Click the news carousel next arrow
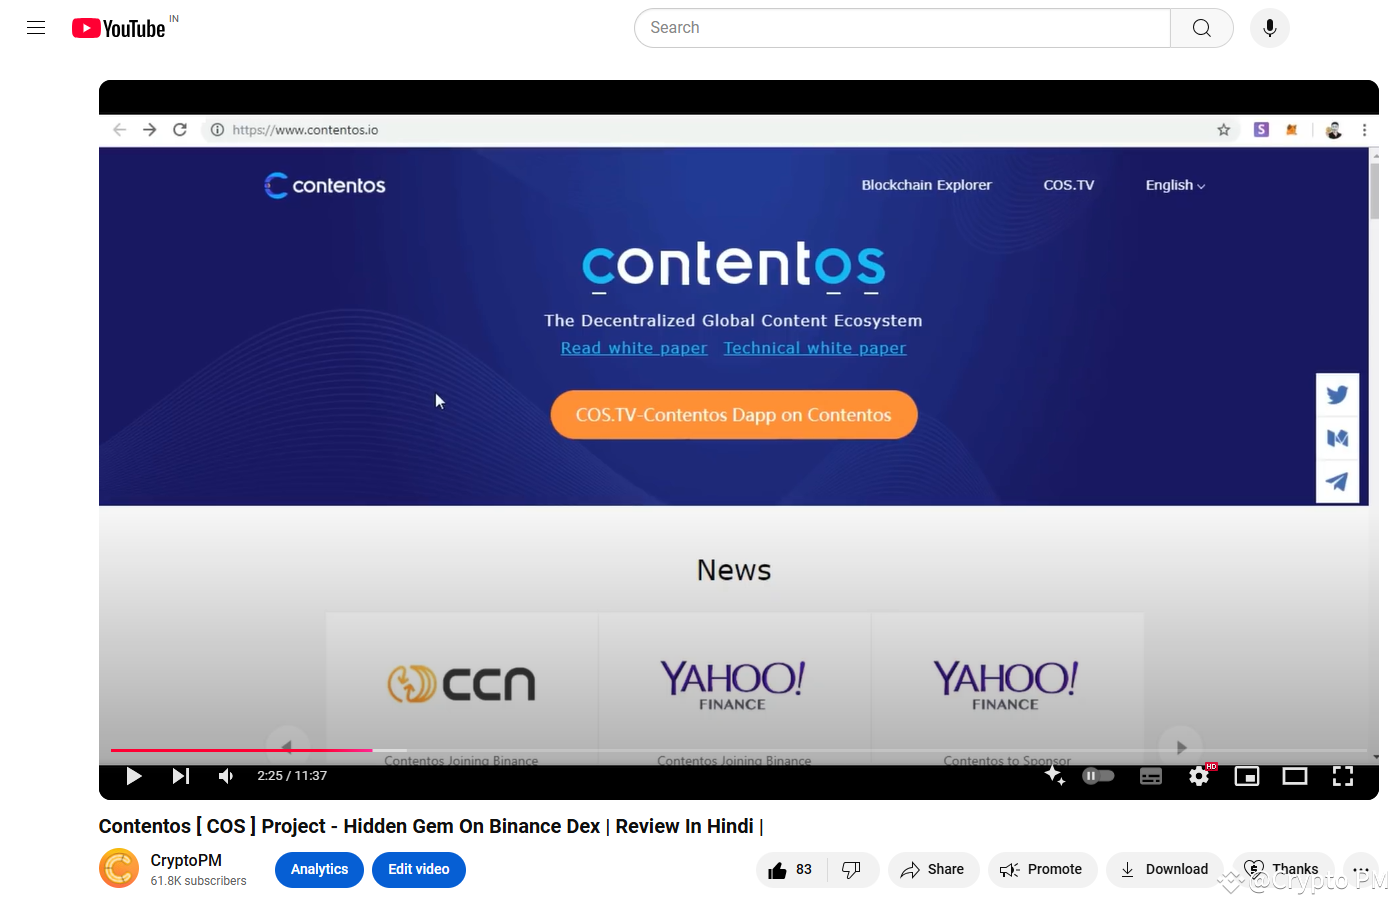The height and width of the screenshot is (903, 1397). (1181, 746)
